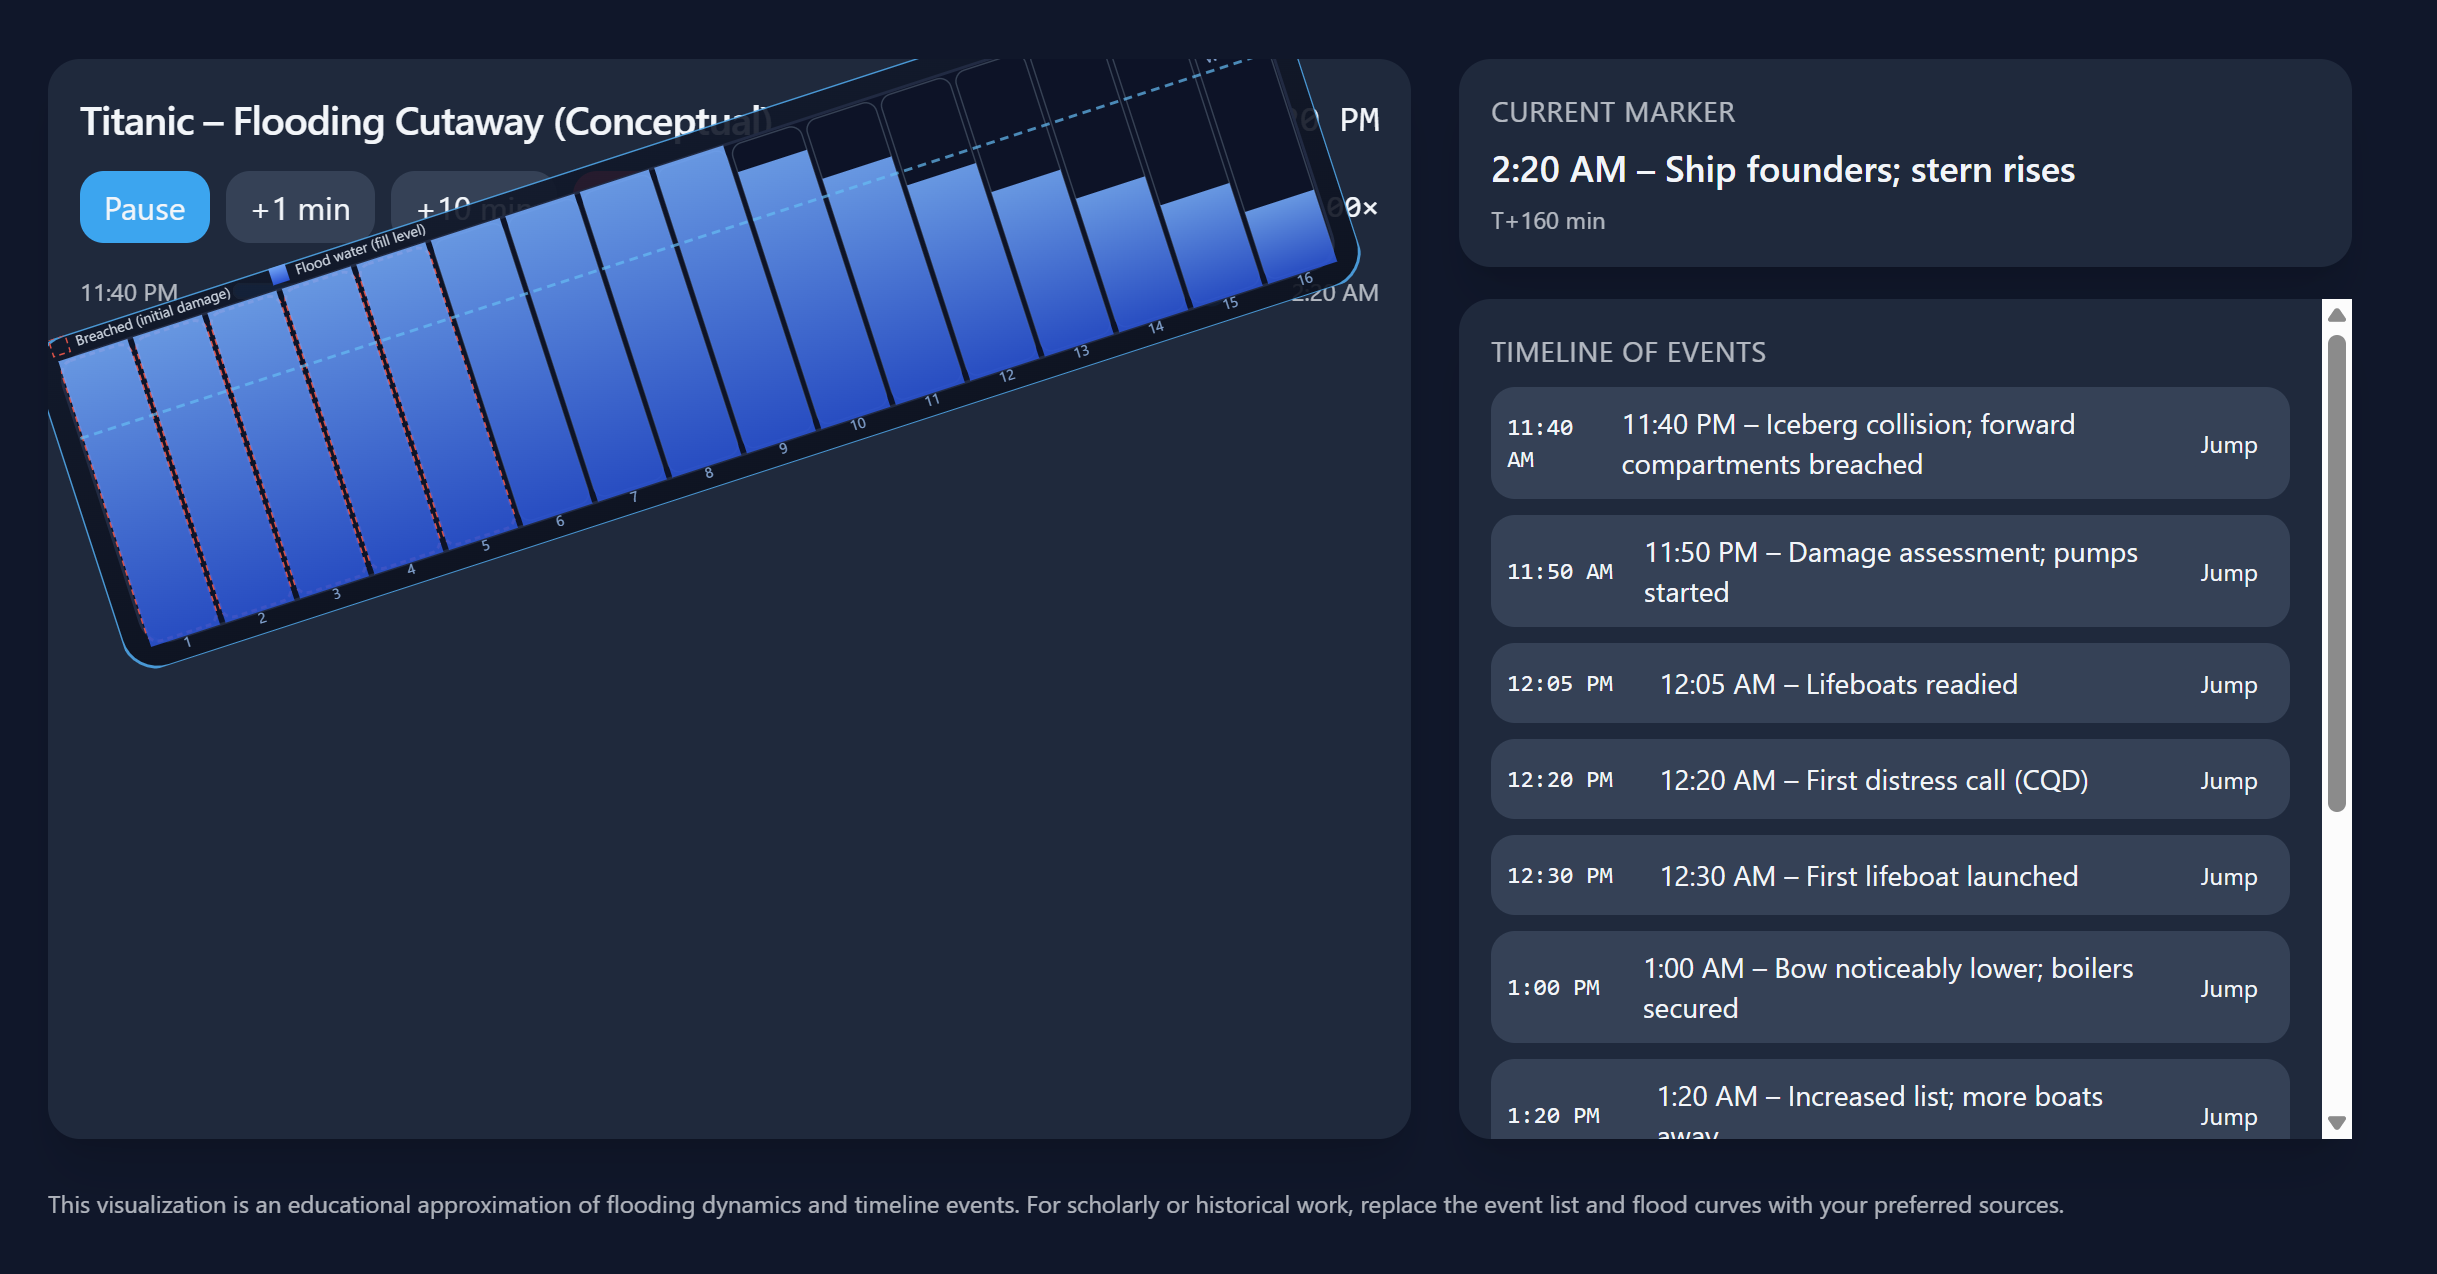Jump to 11:40 PM Iceberg collision event
Screen dimensions: 2437x1274
2227,444
